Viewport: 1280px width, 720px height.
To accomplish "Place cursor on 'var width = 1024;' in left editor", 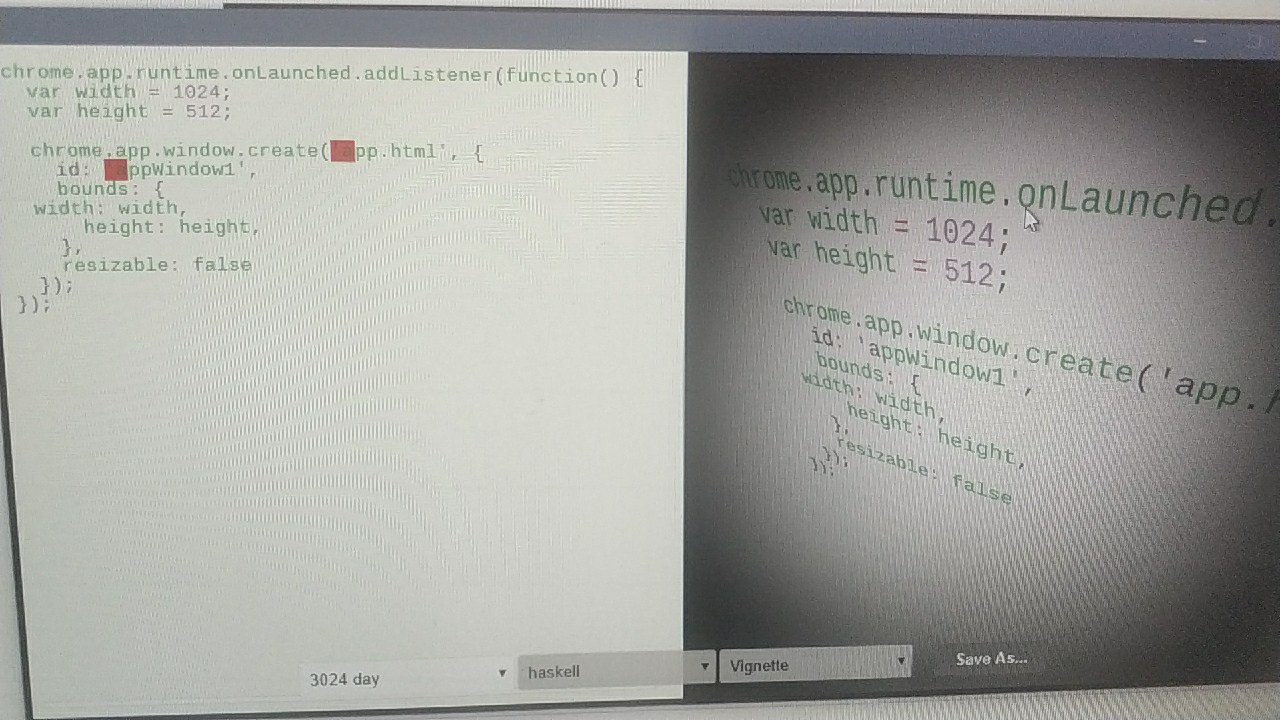I will coord(129,93).
